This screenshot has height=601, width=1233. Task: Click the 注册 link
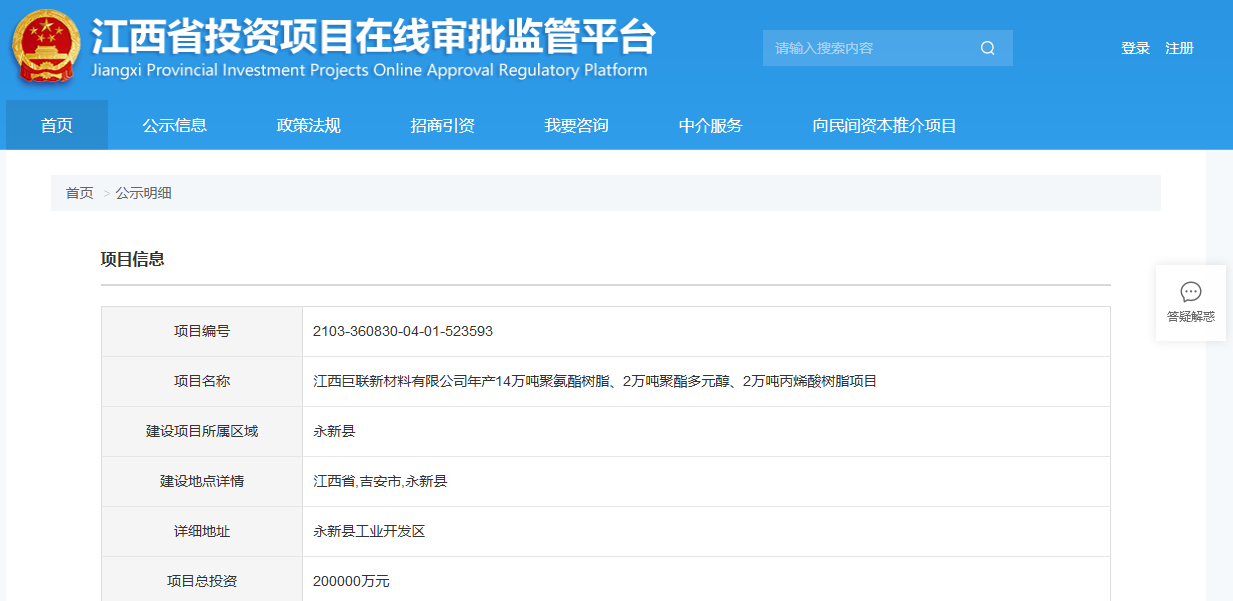click(x=1179, y=47)
